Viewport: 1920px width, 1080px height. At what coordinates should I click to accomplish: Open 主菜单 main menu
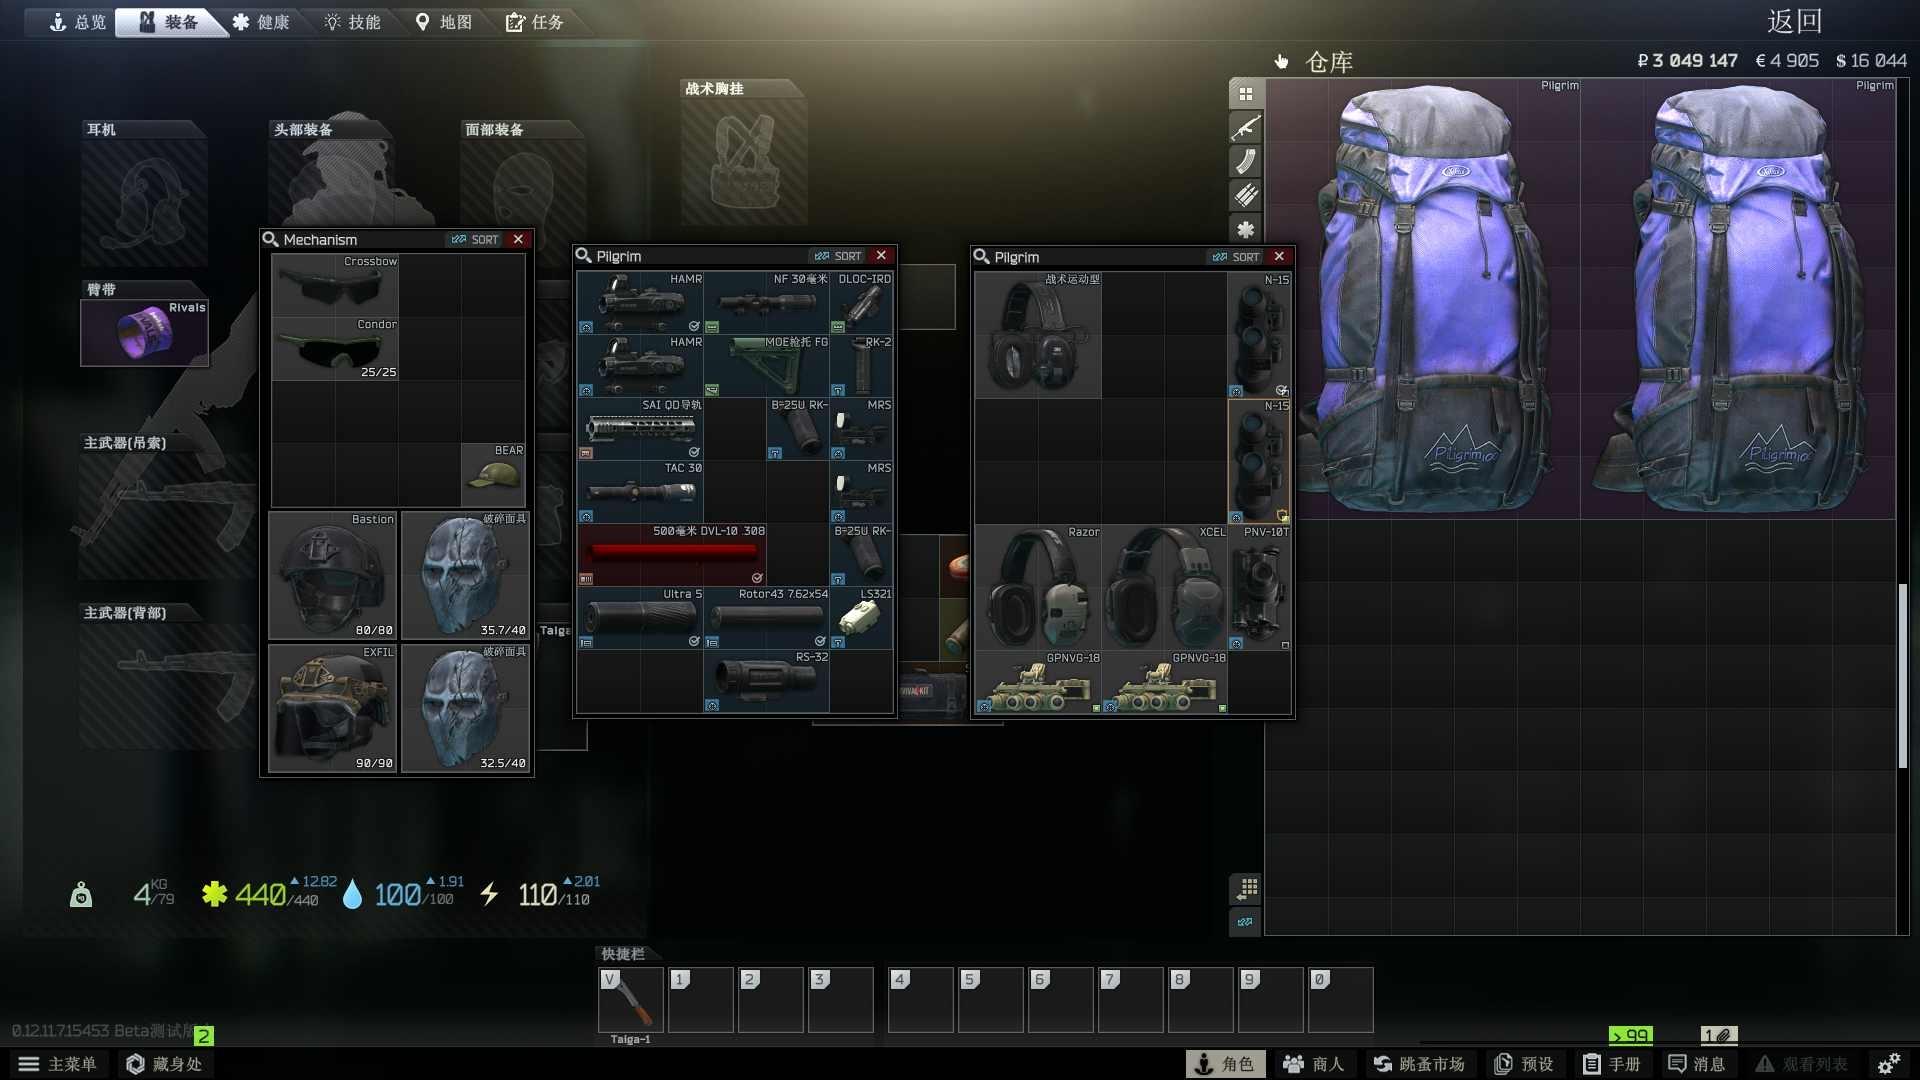(58, 1064)
